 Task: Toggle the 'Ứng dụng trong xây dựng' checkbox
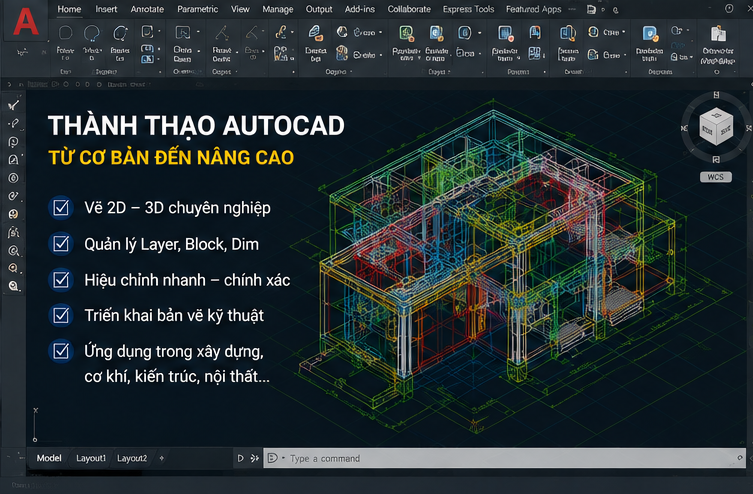61,351
